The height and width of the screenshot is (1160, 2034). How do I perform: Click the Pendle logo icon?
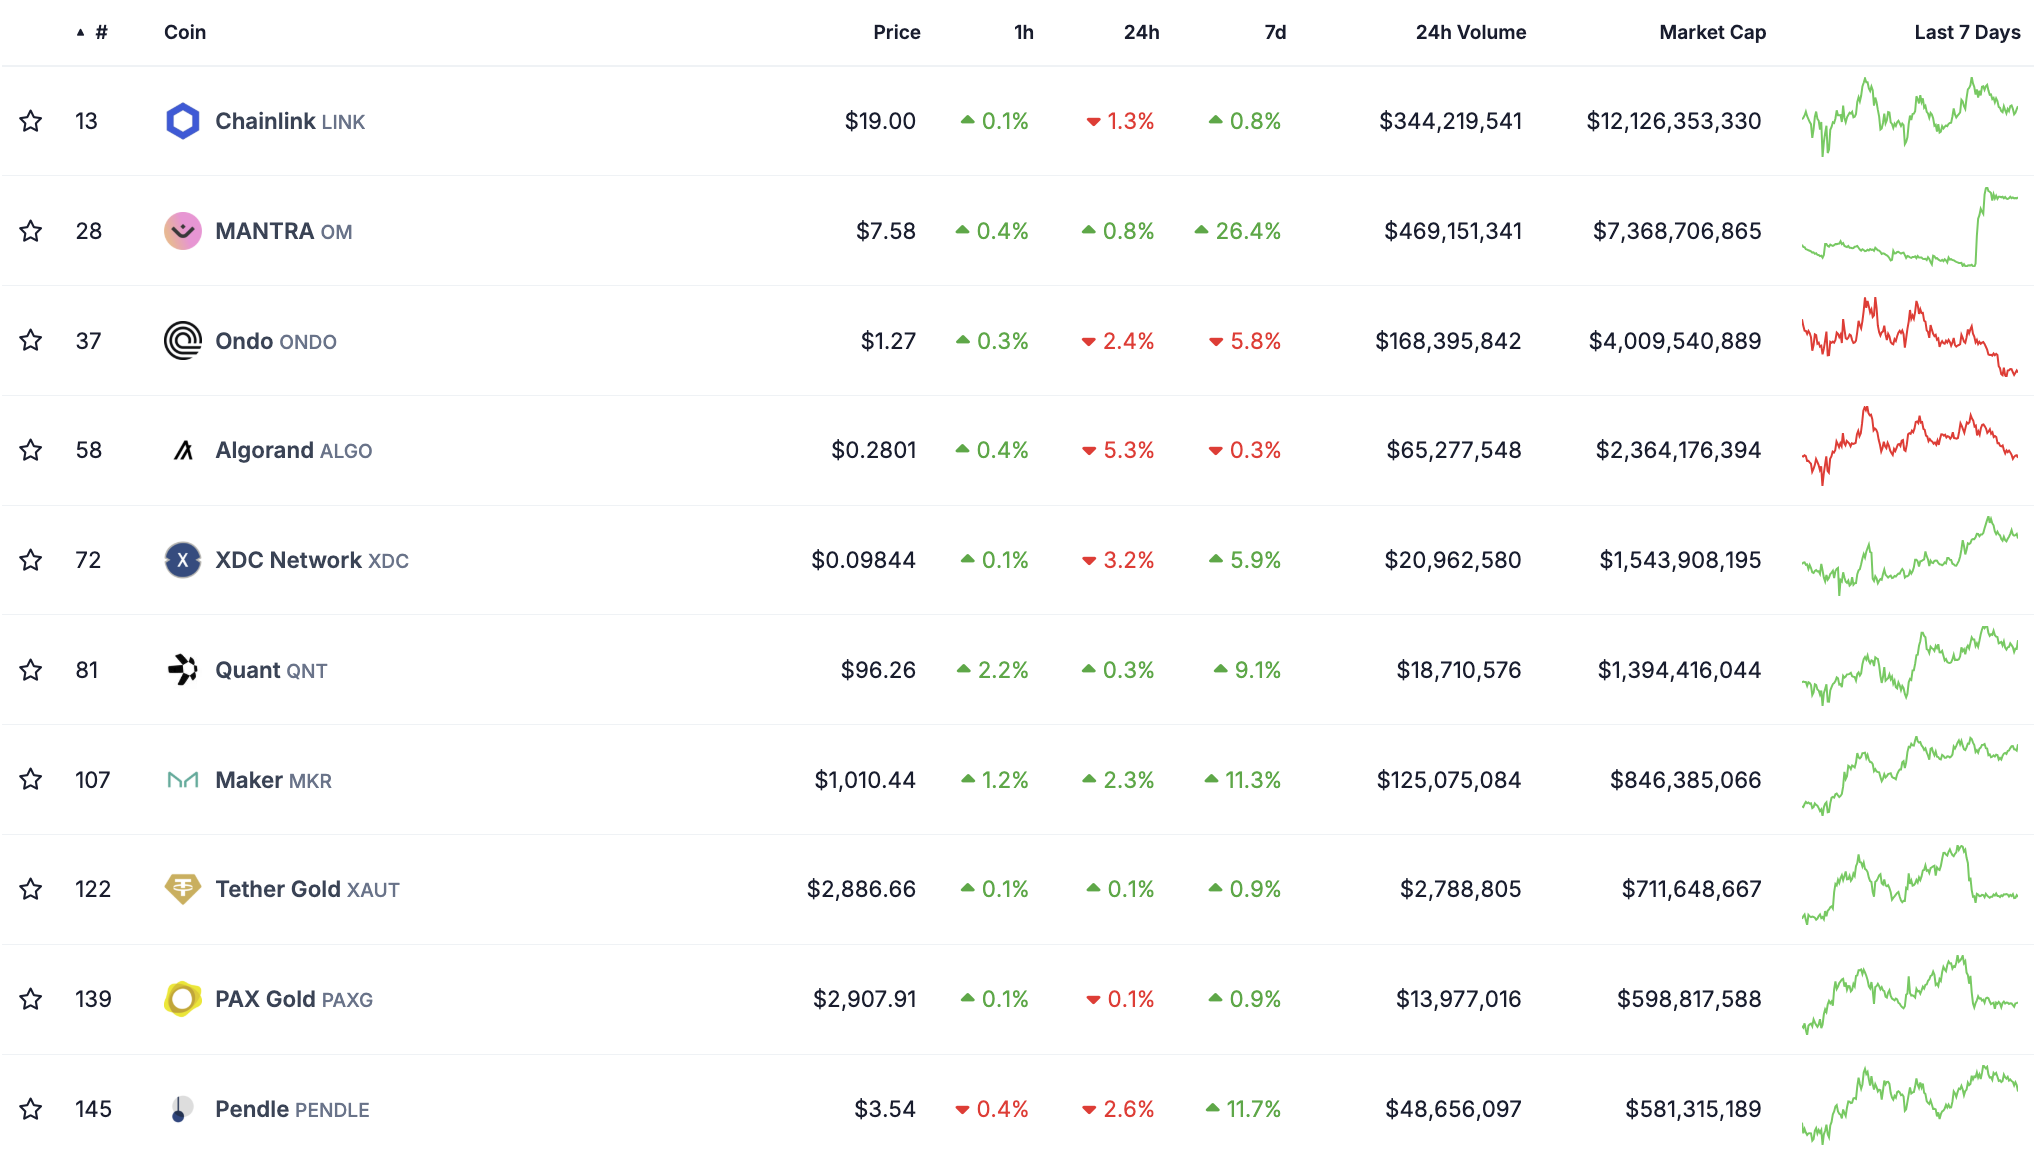point(183,1109)
